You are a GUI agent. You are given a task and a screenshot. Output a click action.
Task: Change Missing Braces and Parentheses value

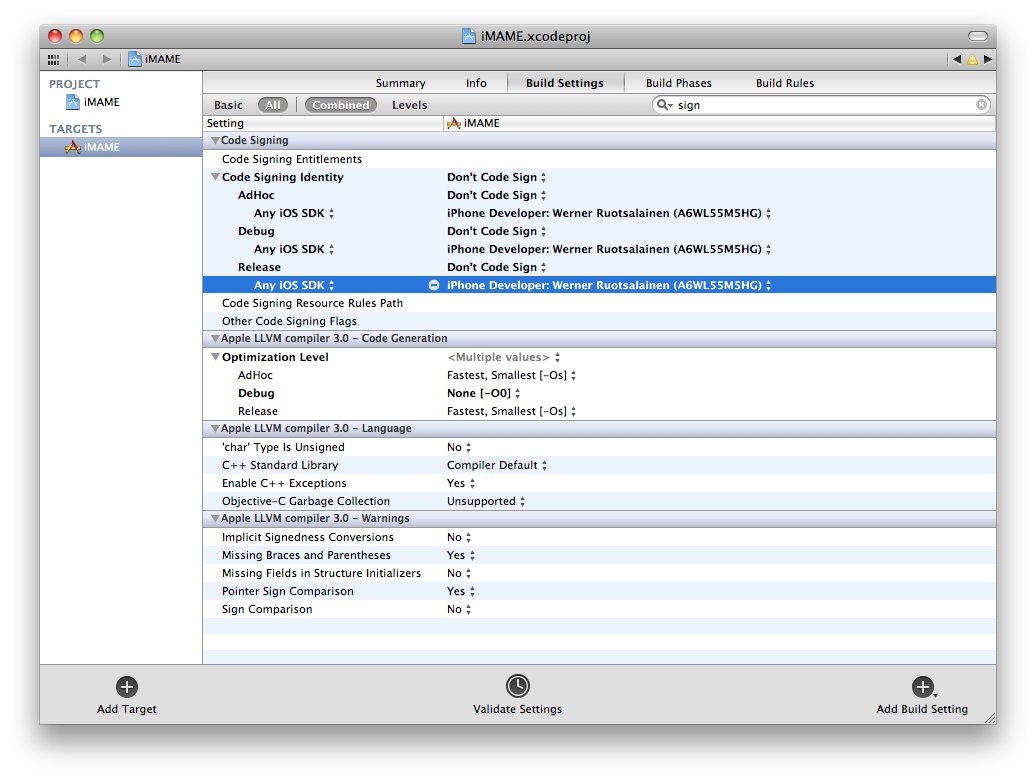pyautogui.click(x=461, y=556)
